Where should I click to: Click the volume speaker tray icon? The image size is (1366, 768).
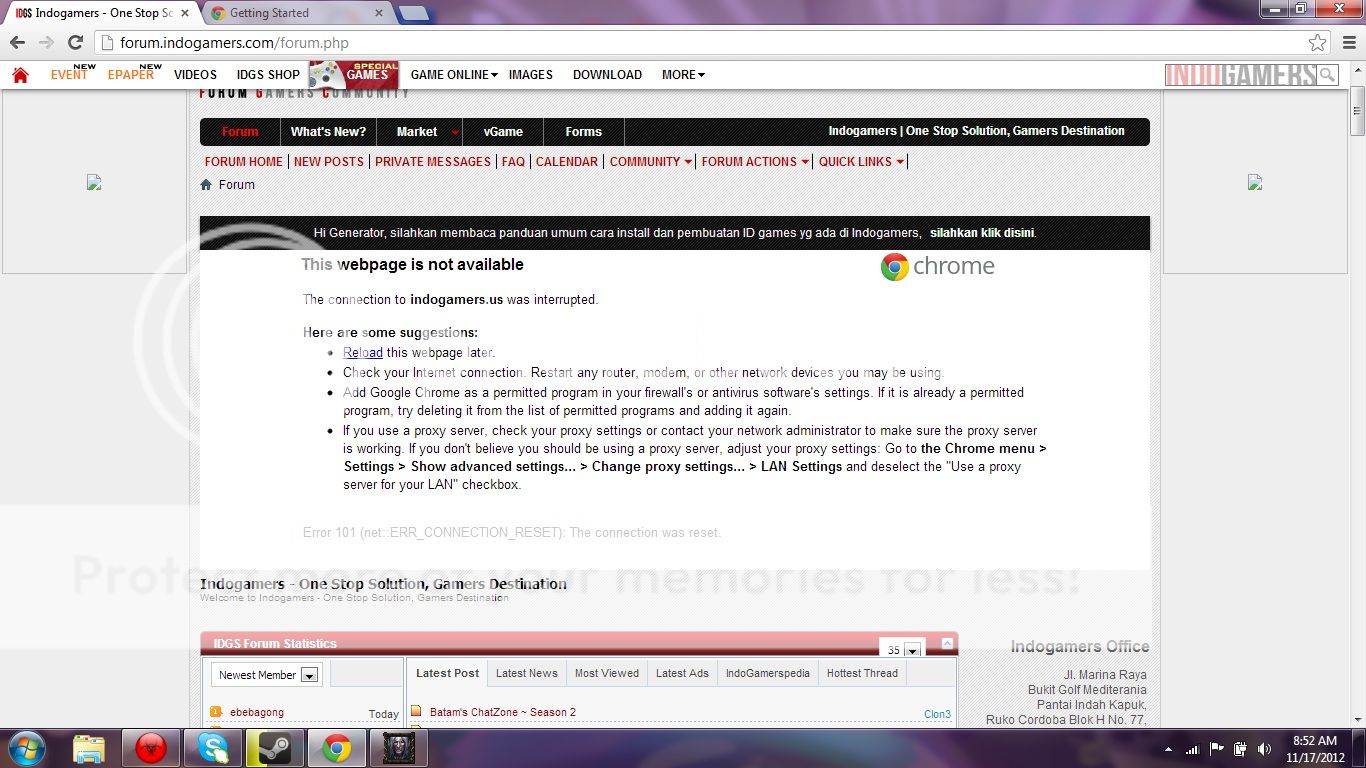coord(1264,748)
